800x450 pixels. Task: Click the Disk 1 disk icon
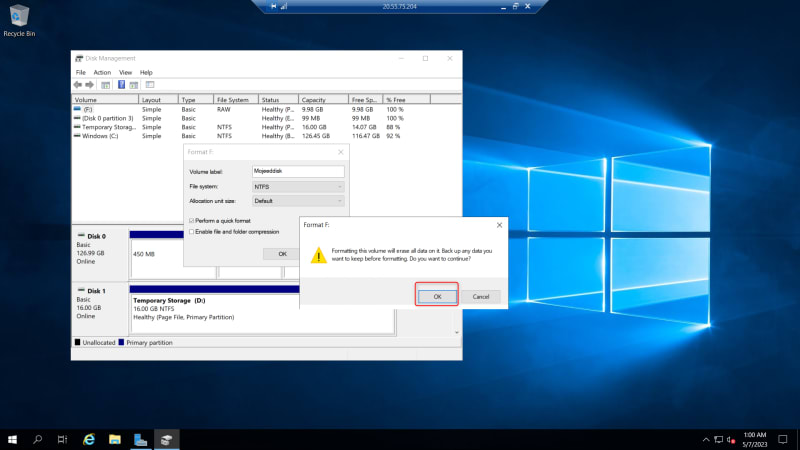point(81,290)
